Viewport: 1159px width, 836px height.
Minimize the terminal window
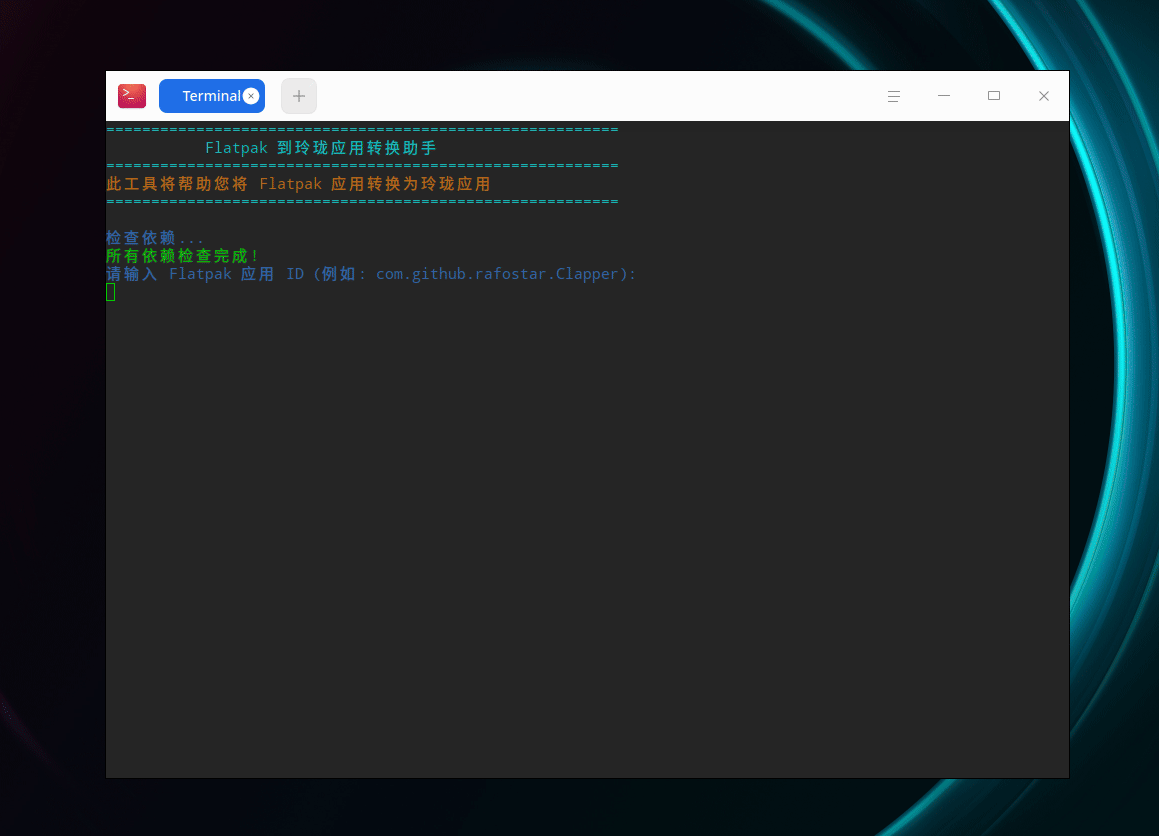(944, 96)
